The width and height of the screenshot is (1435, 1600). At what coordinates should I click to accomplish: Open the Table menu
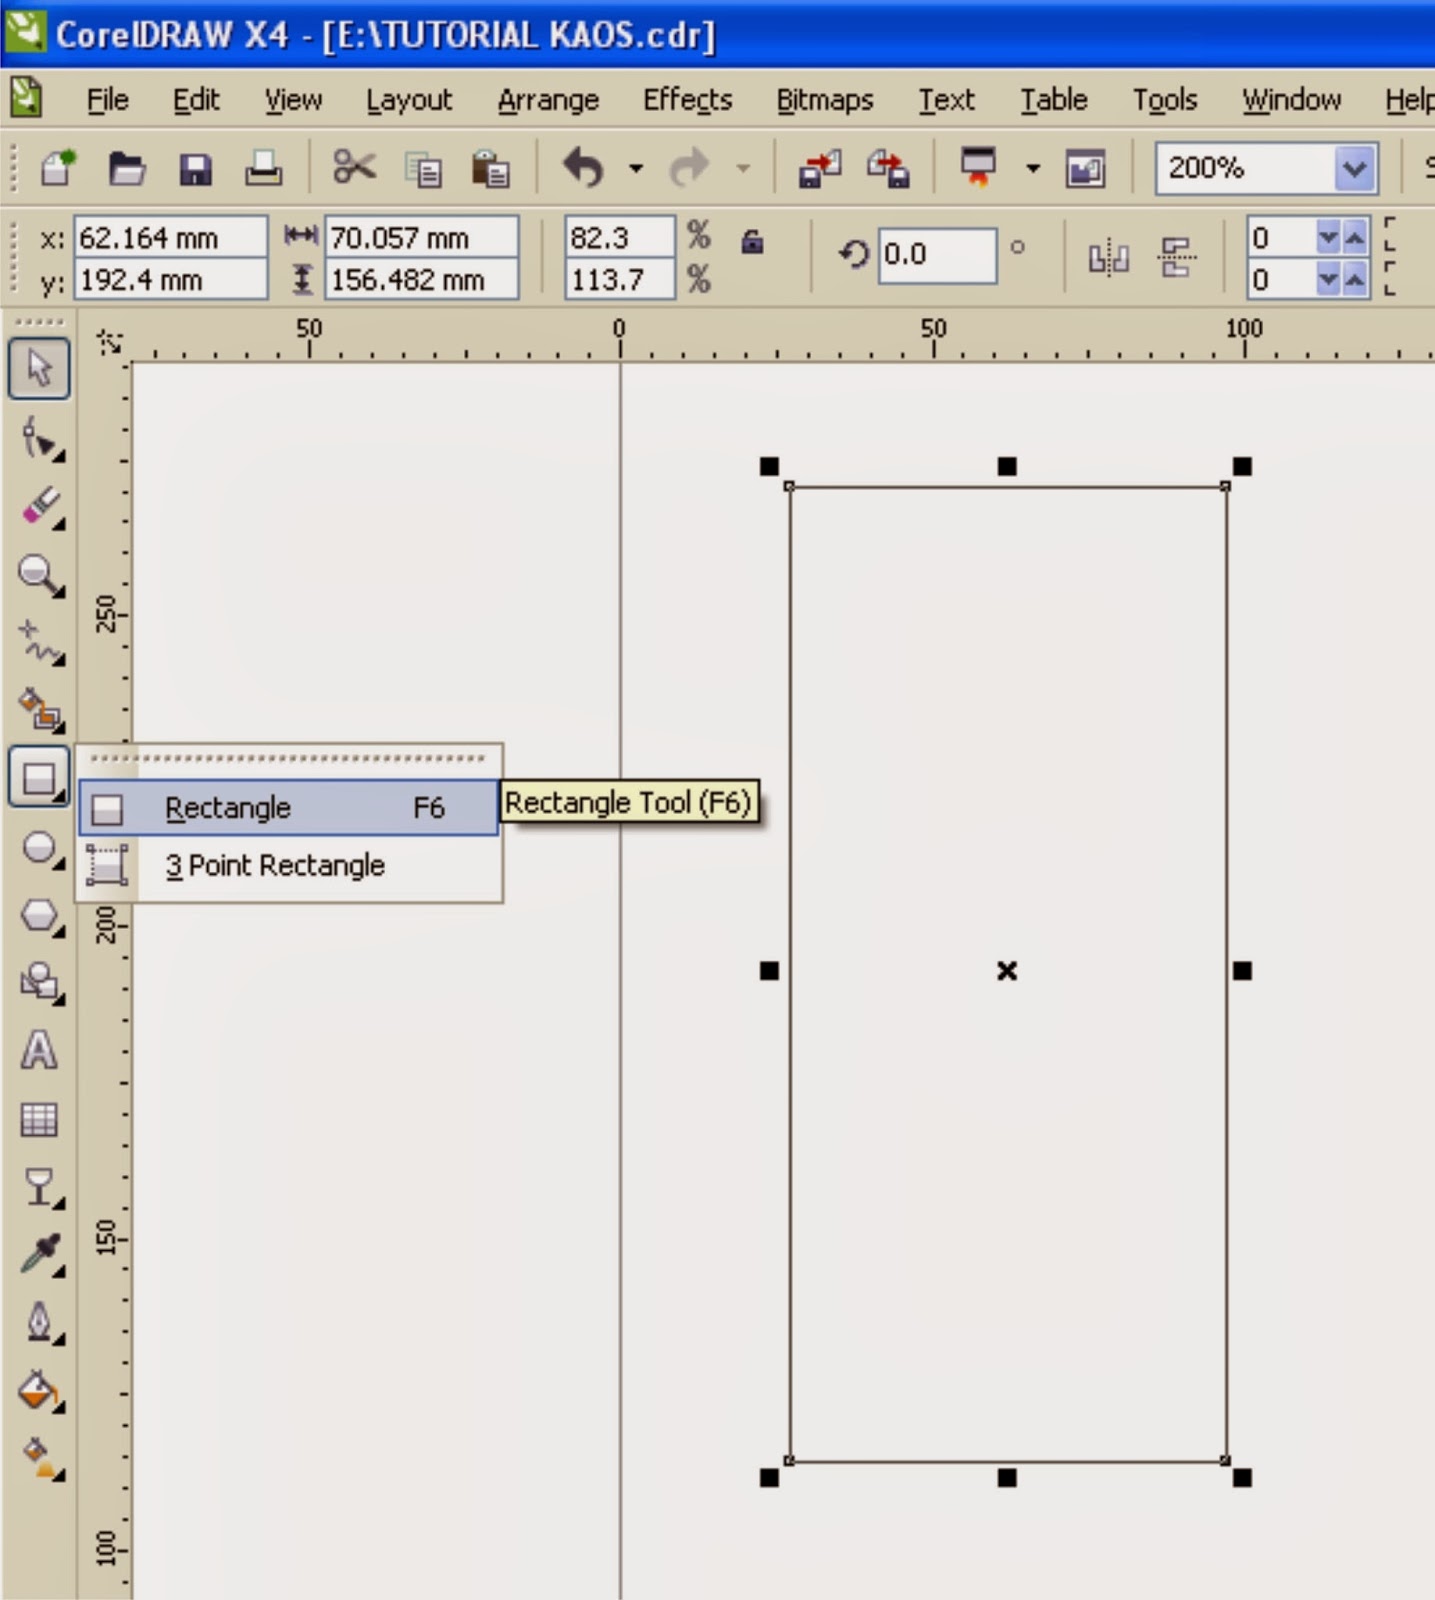tap(1054, 100)
